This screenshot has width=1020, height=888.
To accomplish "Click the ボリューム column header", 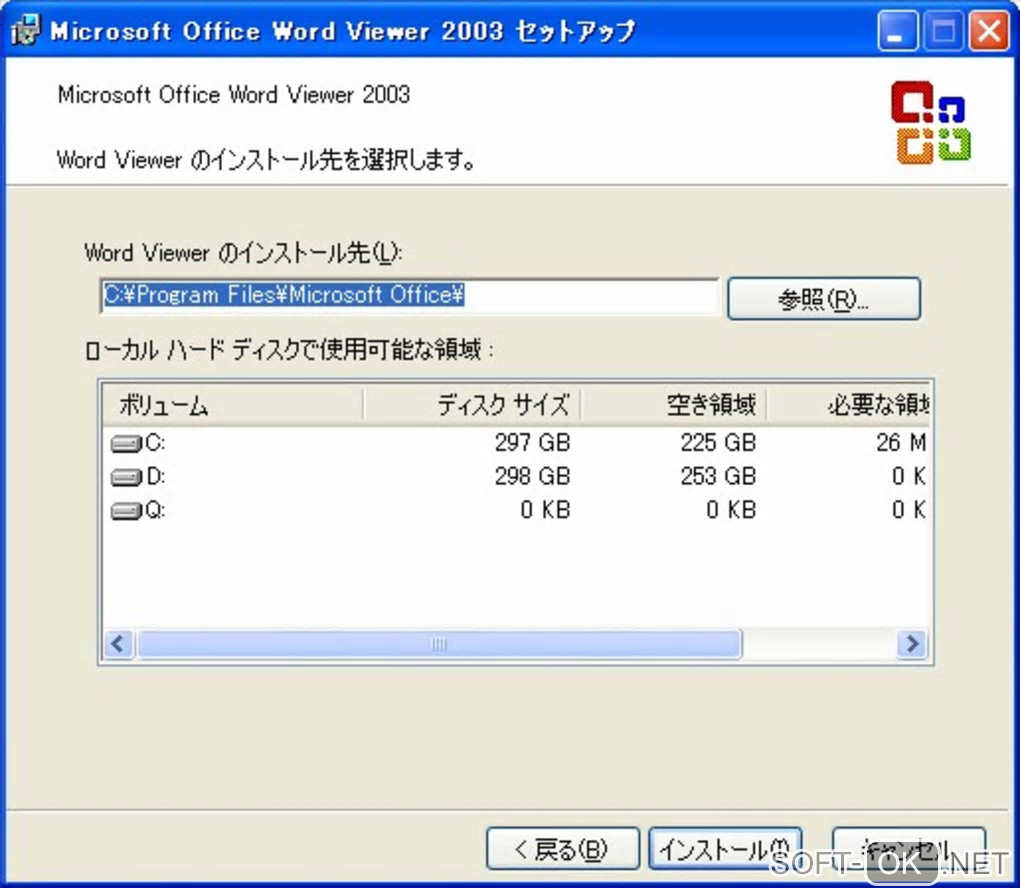I will click(x=233, y=405).
